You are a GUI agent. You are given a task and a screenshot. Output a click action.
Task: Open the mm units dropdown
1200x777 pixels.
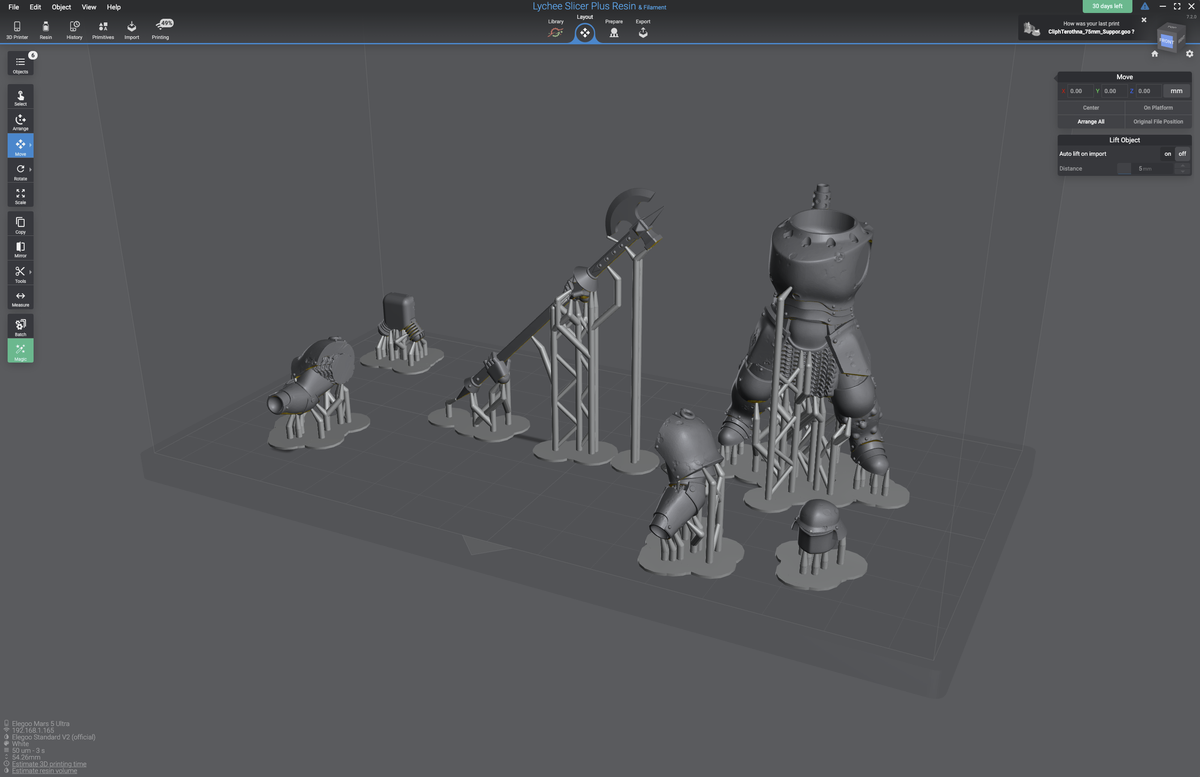click(x=1177, y=91)
